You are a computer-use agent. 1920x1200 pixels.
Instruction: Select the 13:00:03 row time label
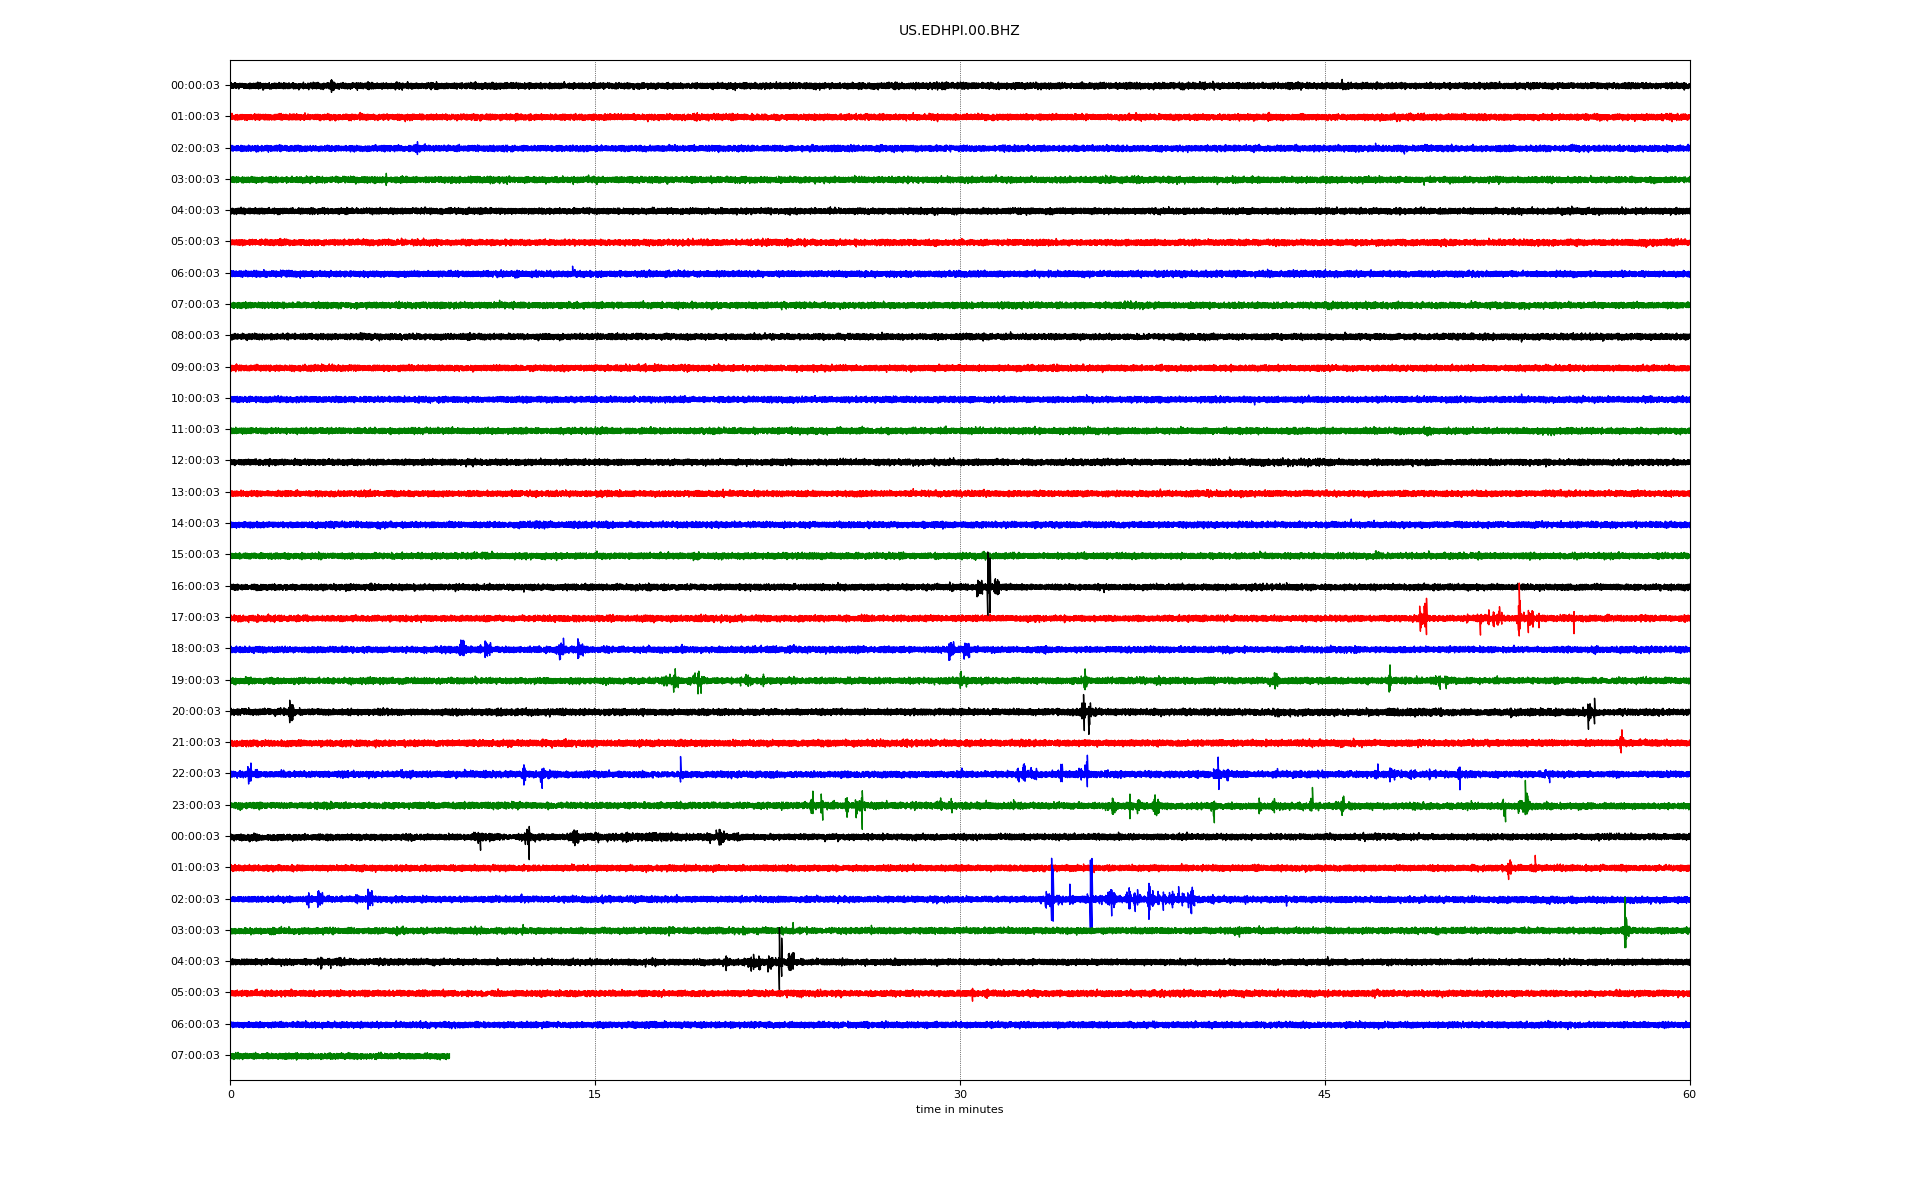[195, 493]
